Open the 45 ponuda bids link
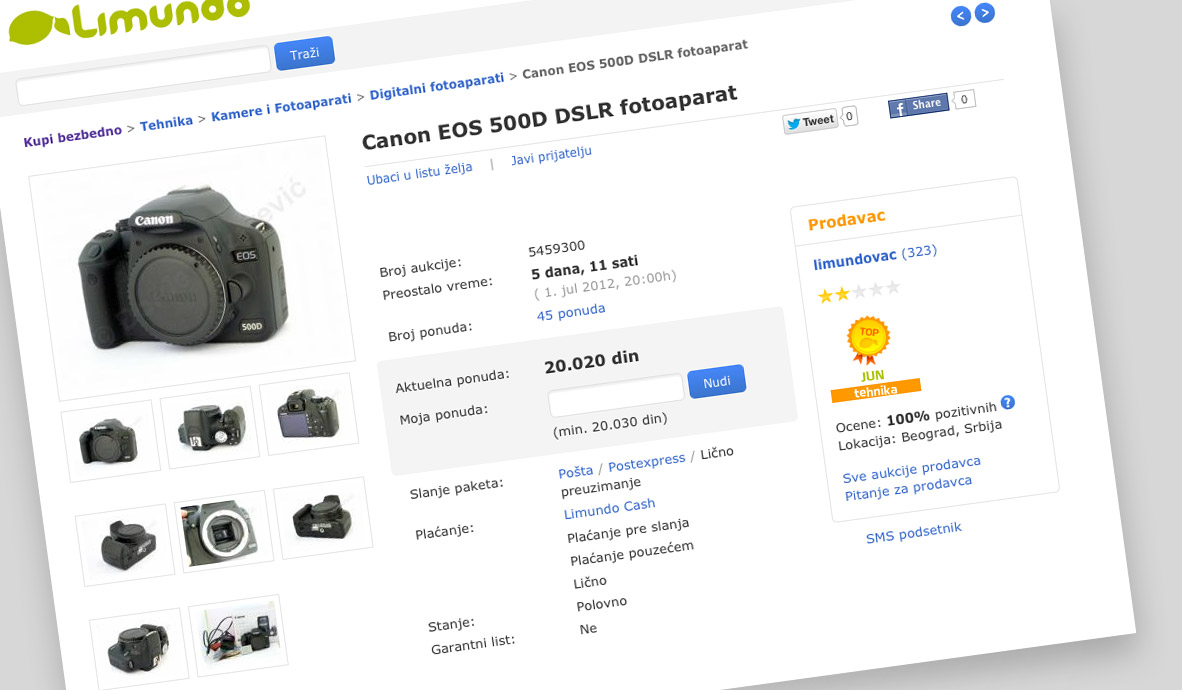Screen dimensions: 1182x690 click(x=571, y=312)
